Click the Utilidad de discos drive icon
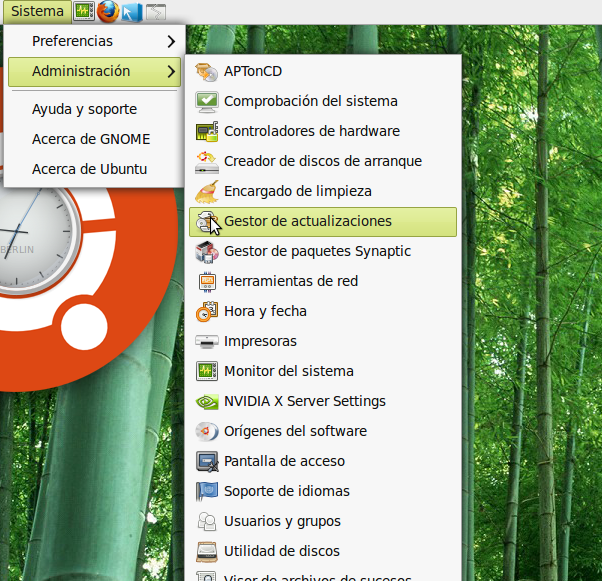This screenshot has height=581, width=602. click(x=207, y=551)
